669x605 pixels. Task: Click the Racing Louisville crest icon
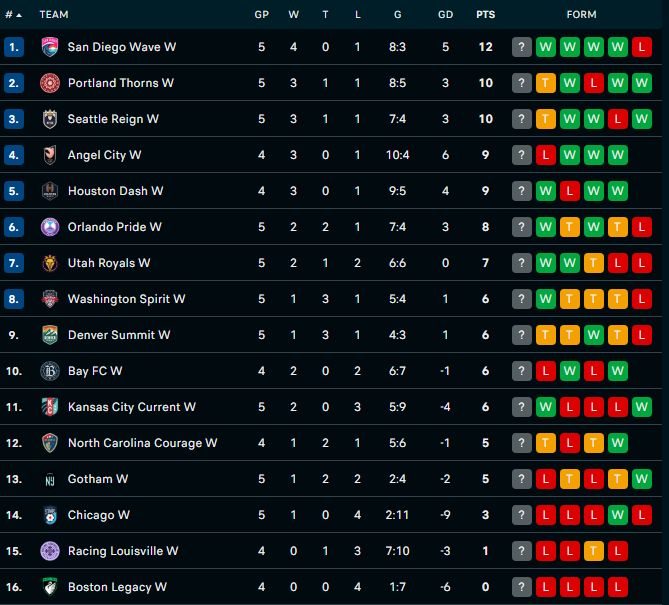(x=50, y=551)
